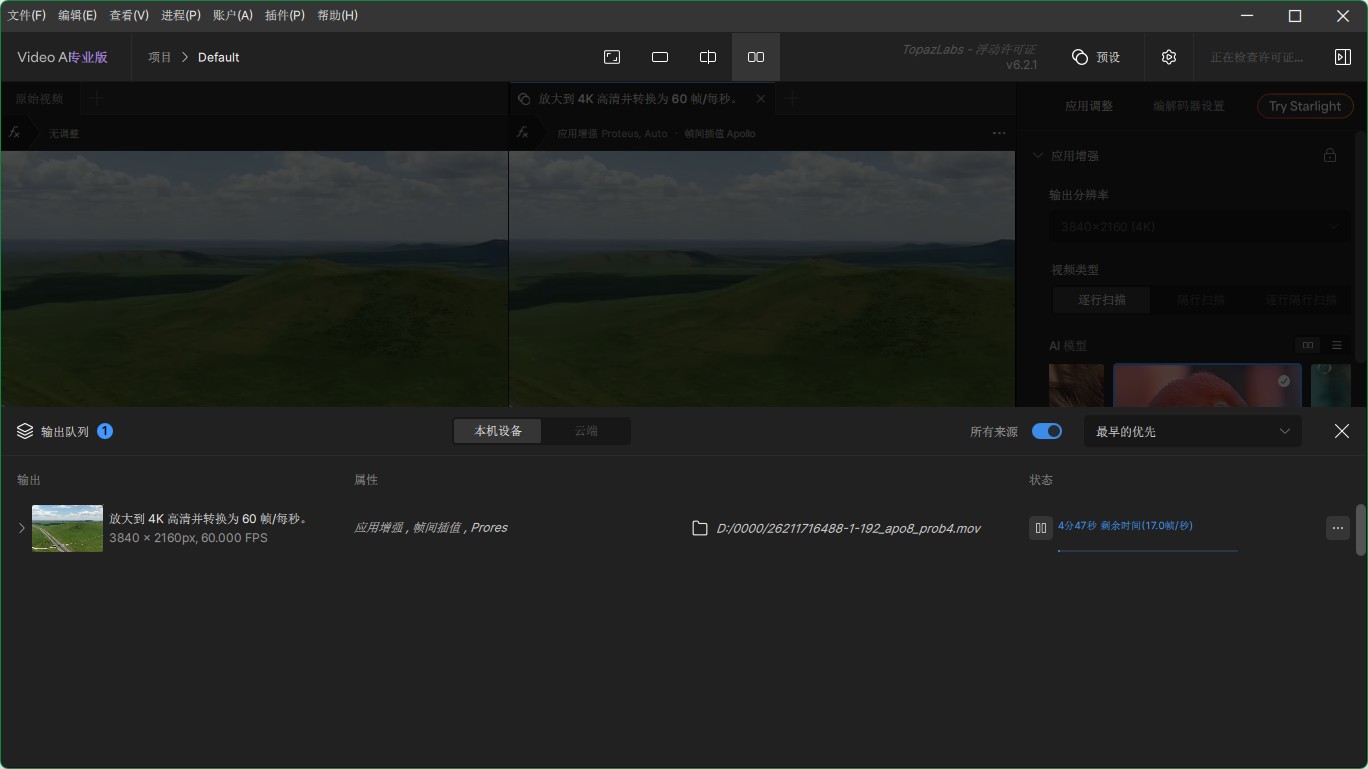The height and width of the screenshot is (769, 1368).
Task: Open output folder for the .mov file
Action: click(700, 528)
